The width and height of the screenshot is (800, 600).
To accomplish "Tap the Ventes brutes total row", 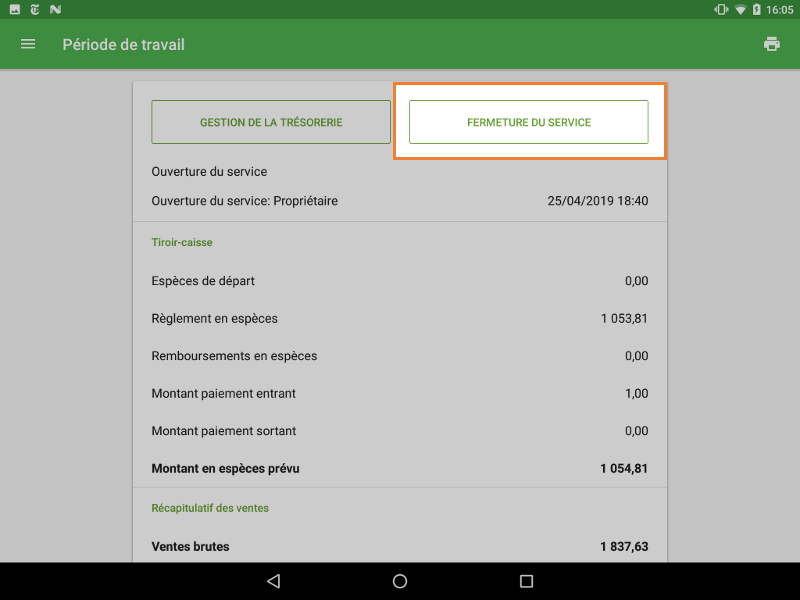I will coord(400,546).
